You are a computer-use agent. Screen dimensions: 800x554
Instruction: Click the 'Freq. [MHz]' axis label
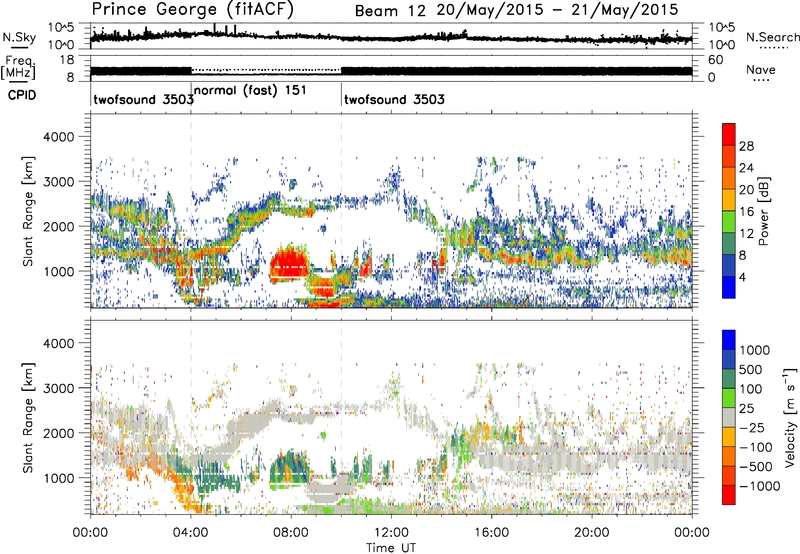[19, 67]
